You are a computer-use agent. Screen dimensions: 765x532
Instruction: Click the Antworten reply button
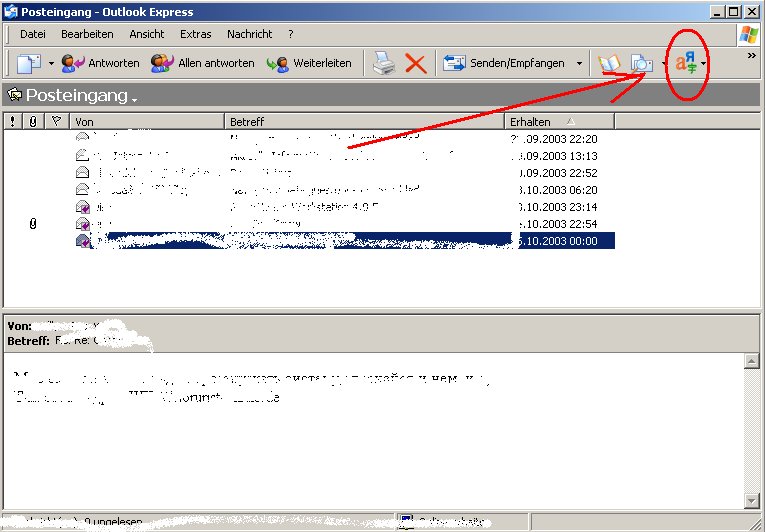[101, 63]
